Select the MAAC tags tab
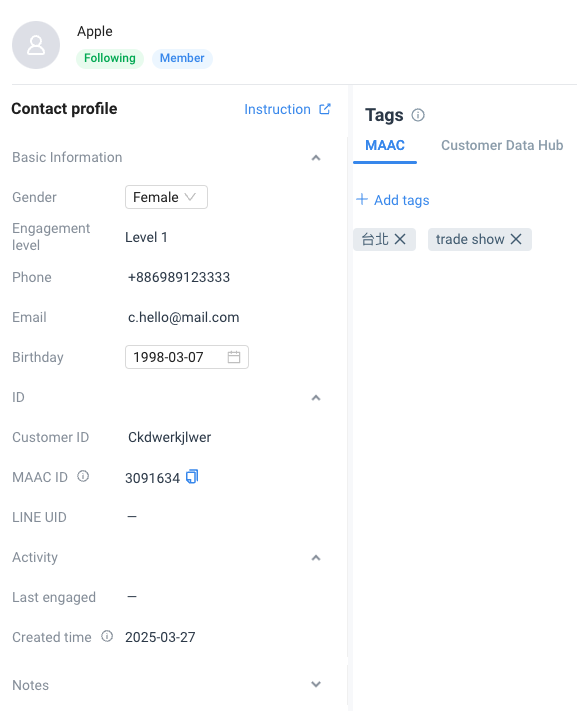 pyautogui.click(x=385, y=146)
